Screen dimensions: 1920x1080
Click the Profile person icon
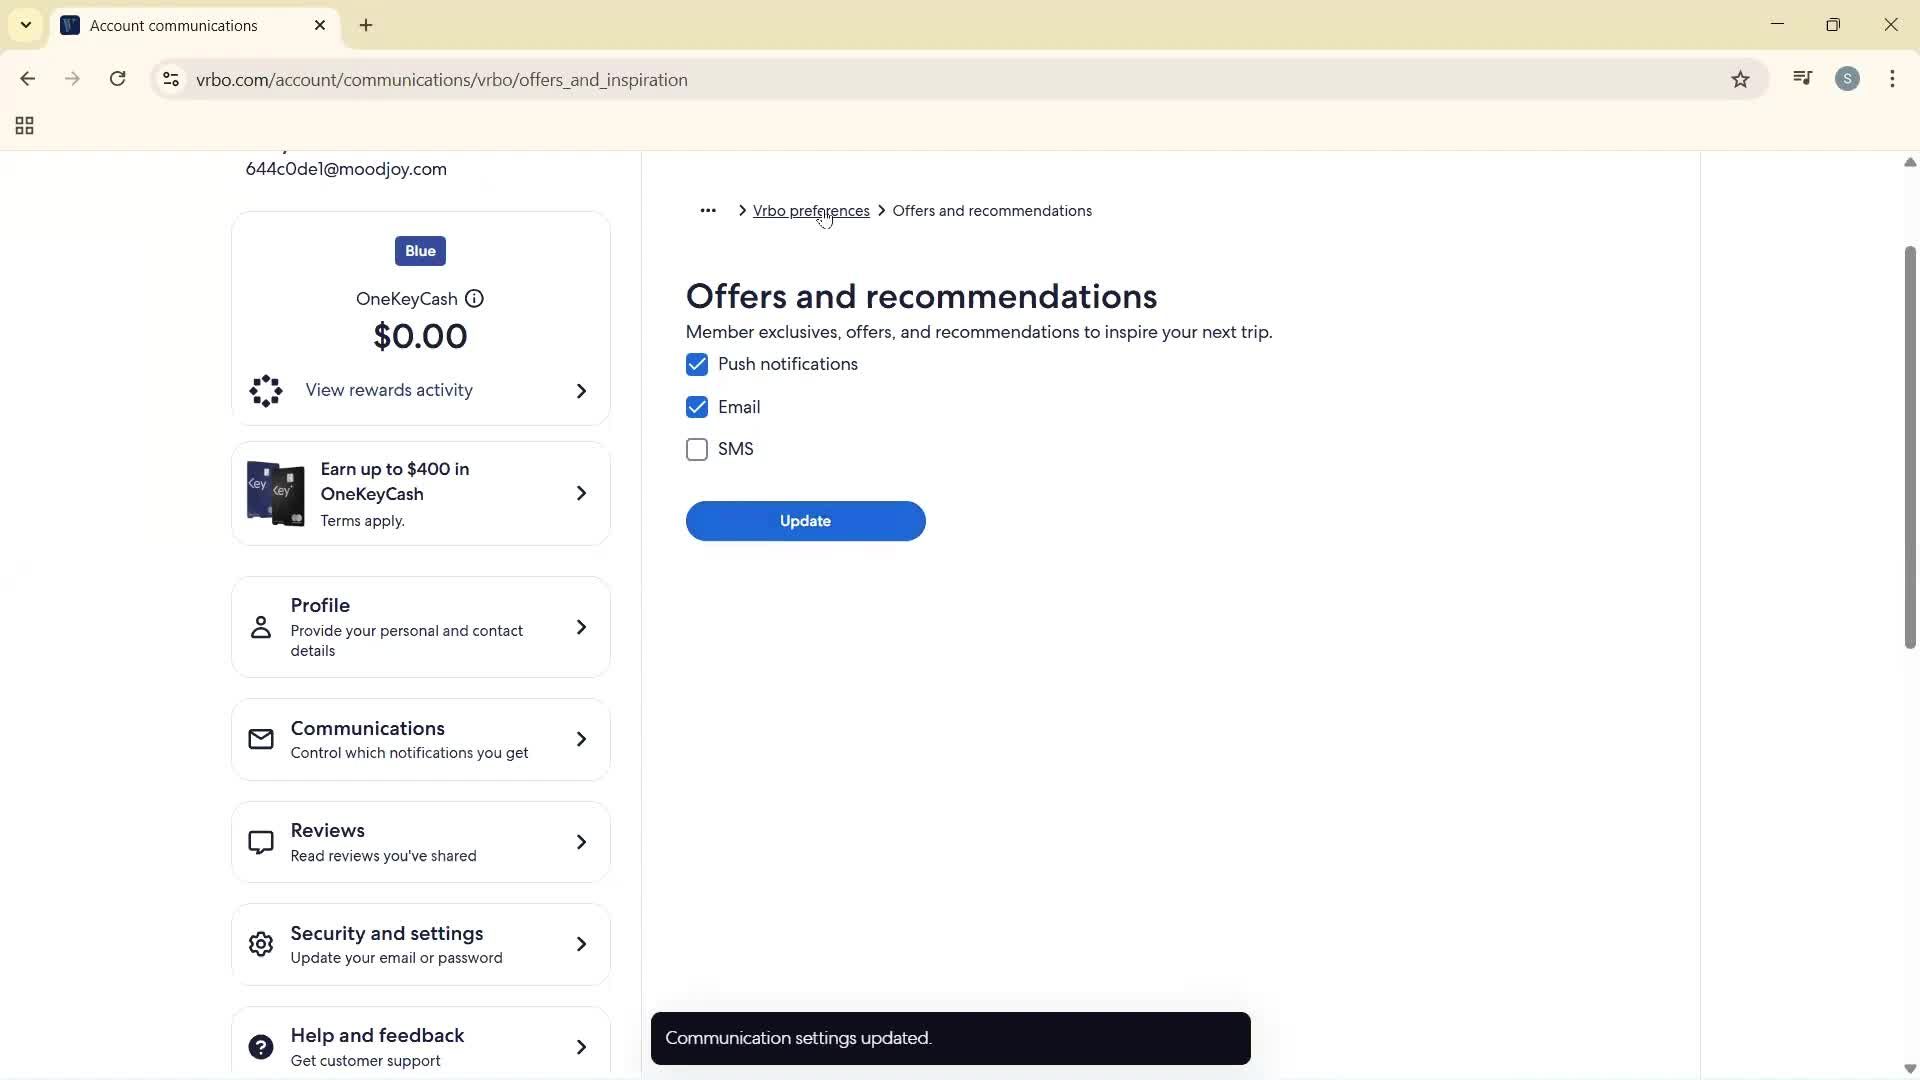coord(261,627)
